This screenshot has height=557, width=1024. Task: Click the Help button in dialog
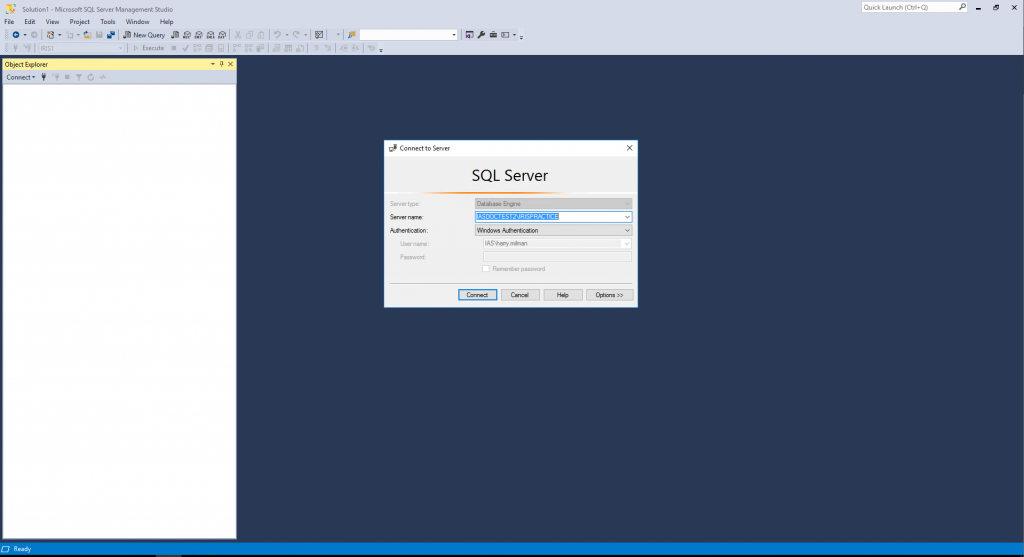(x=562, y=295)
